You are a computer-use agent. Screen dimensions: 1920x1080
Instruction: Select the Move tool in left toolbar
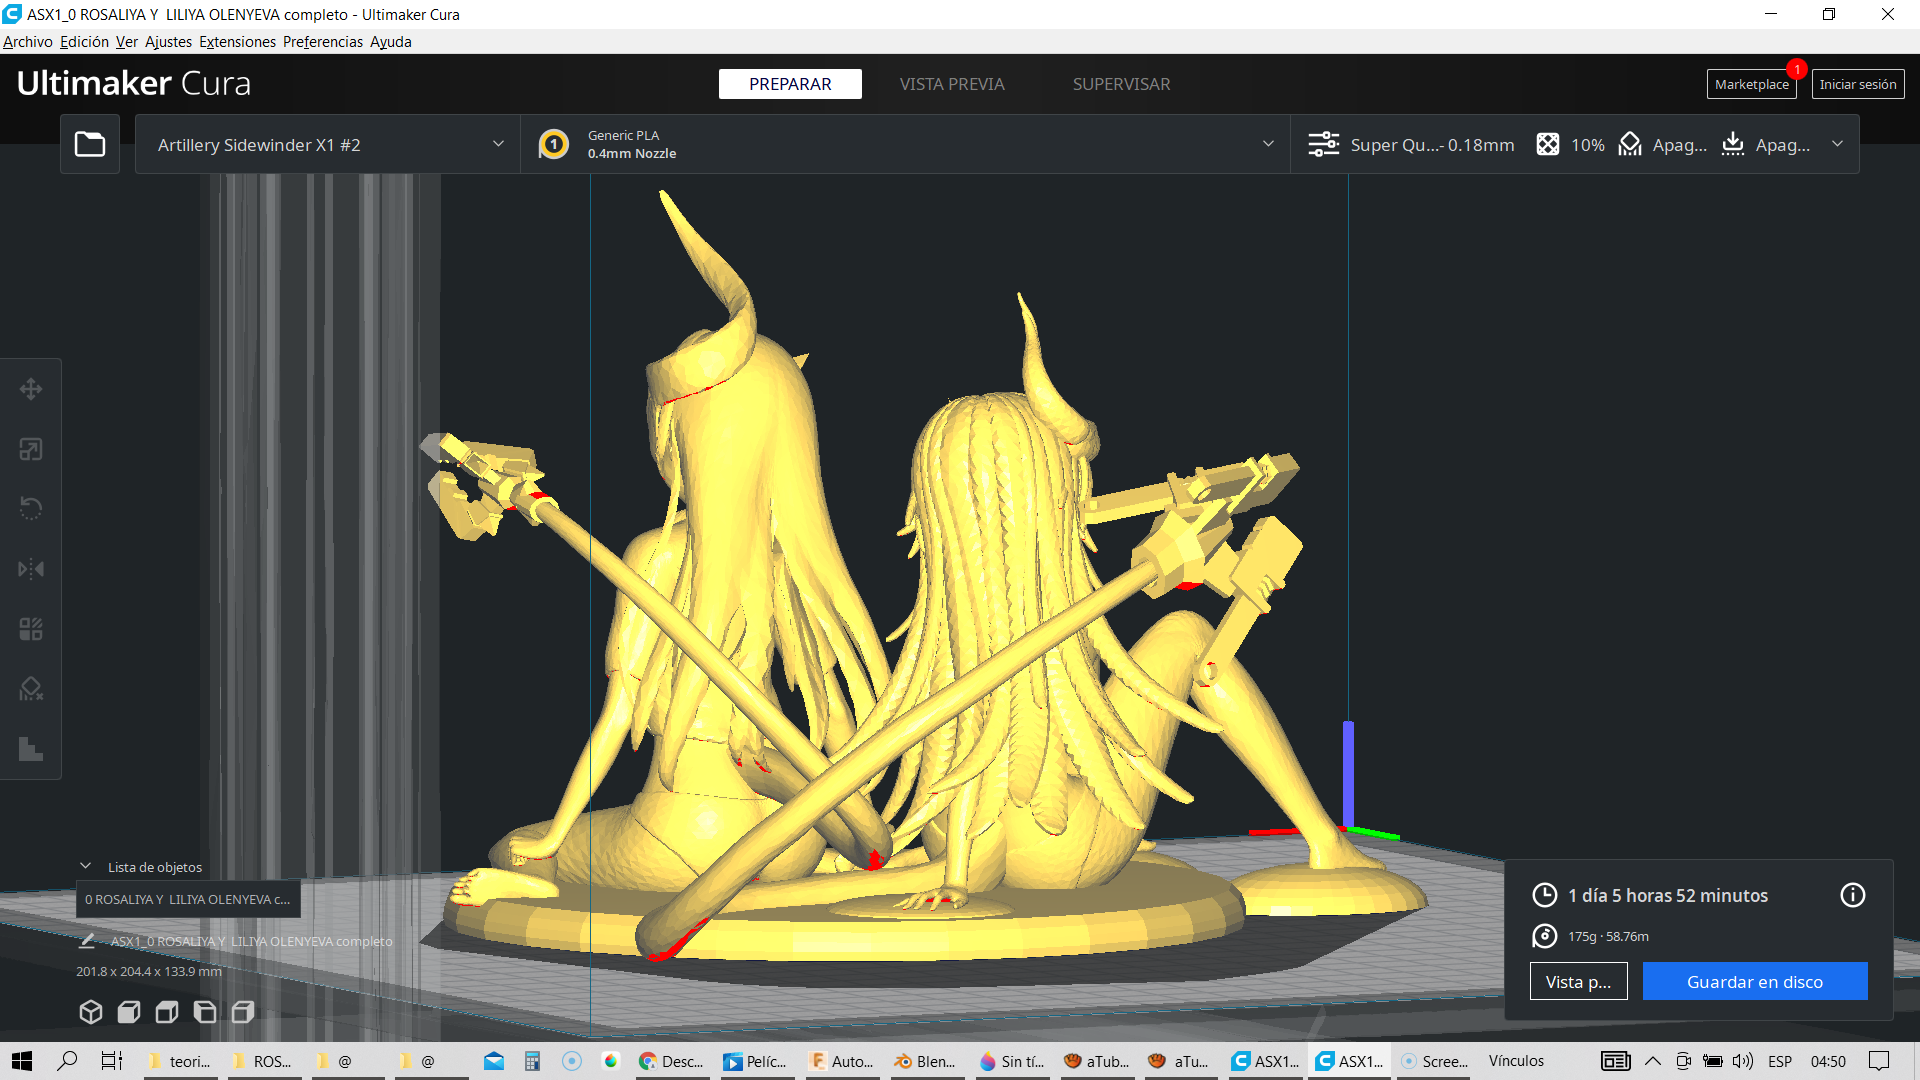31,389
